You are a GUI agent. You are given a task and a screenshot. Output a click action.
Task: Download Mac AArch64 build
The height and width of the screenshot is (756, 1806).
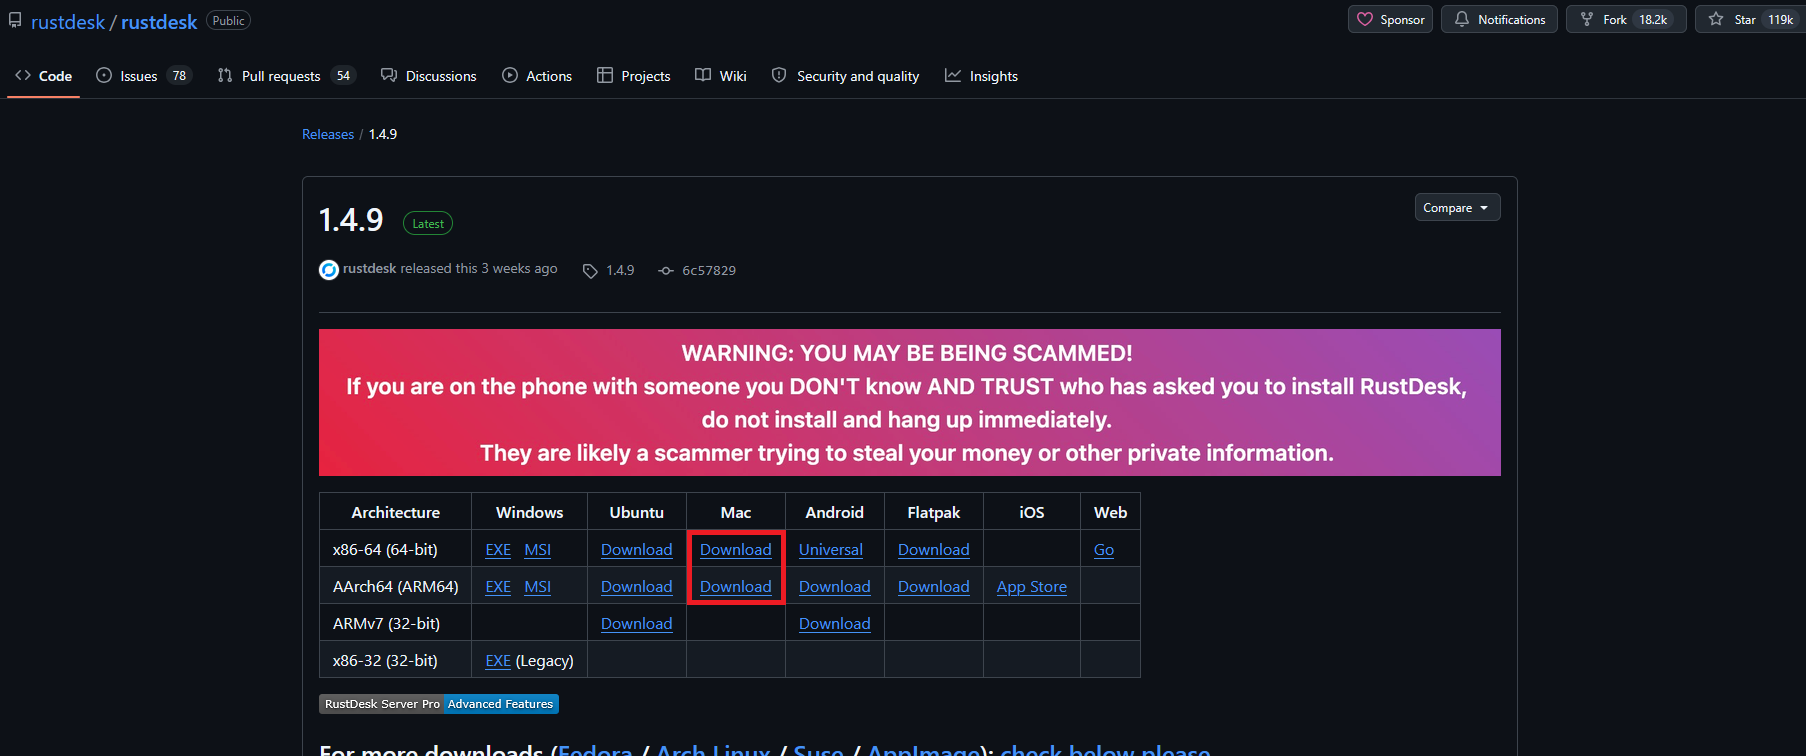coord(736,587)
